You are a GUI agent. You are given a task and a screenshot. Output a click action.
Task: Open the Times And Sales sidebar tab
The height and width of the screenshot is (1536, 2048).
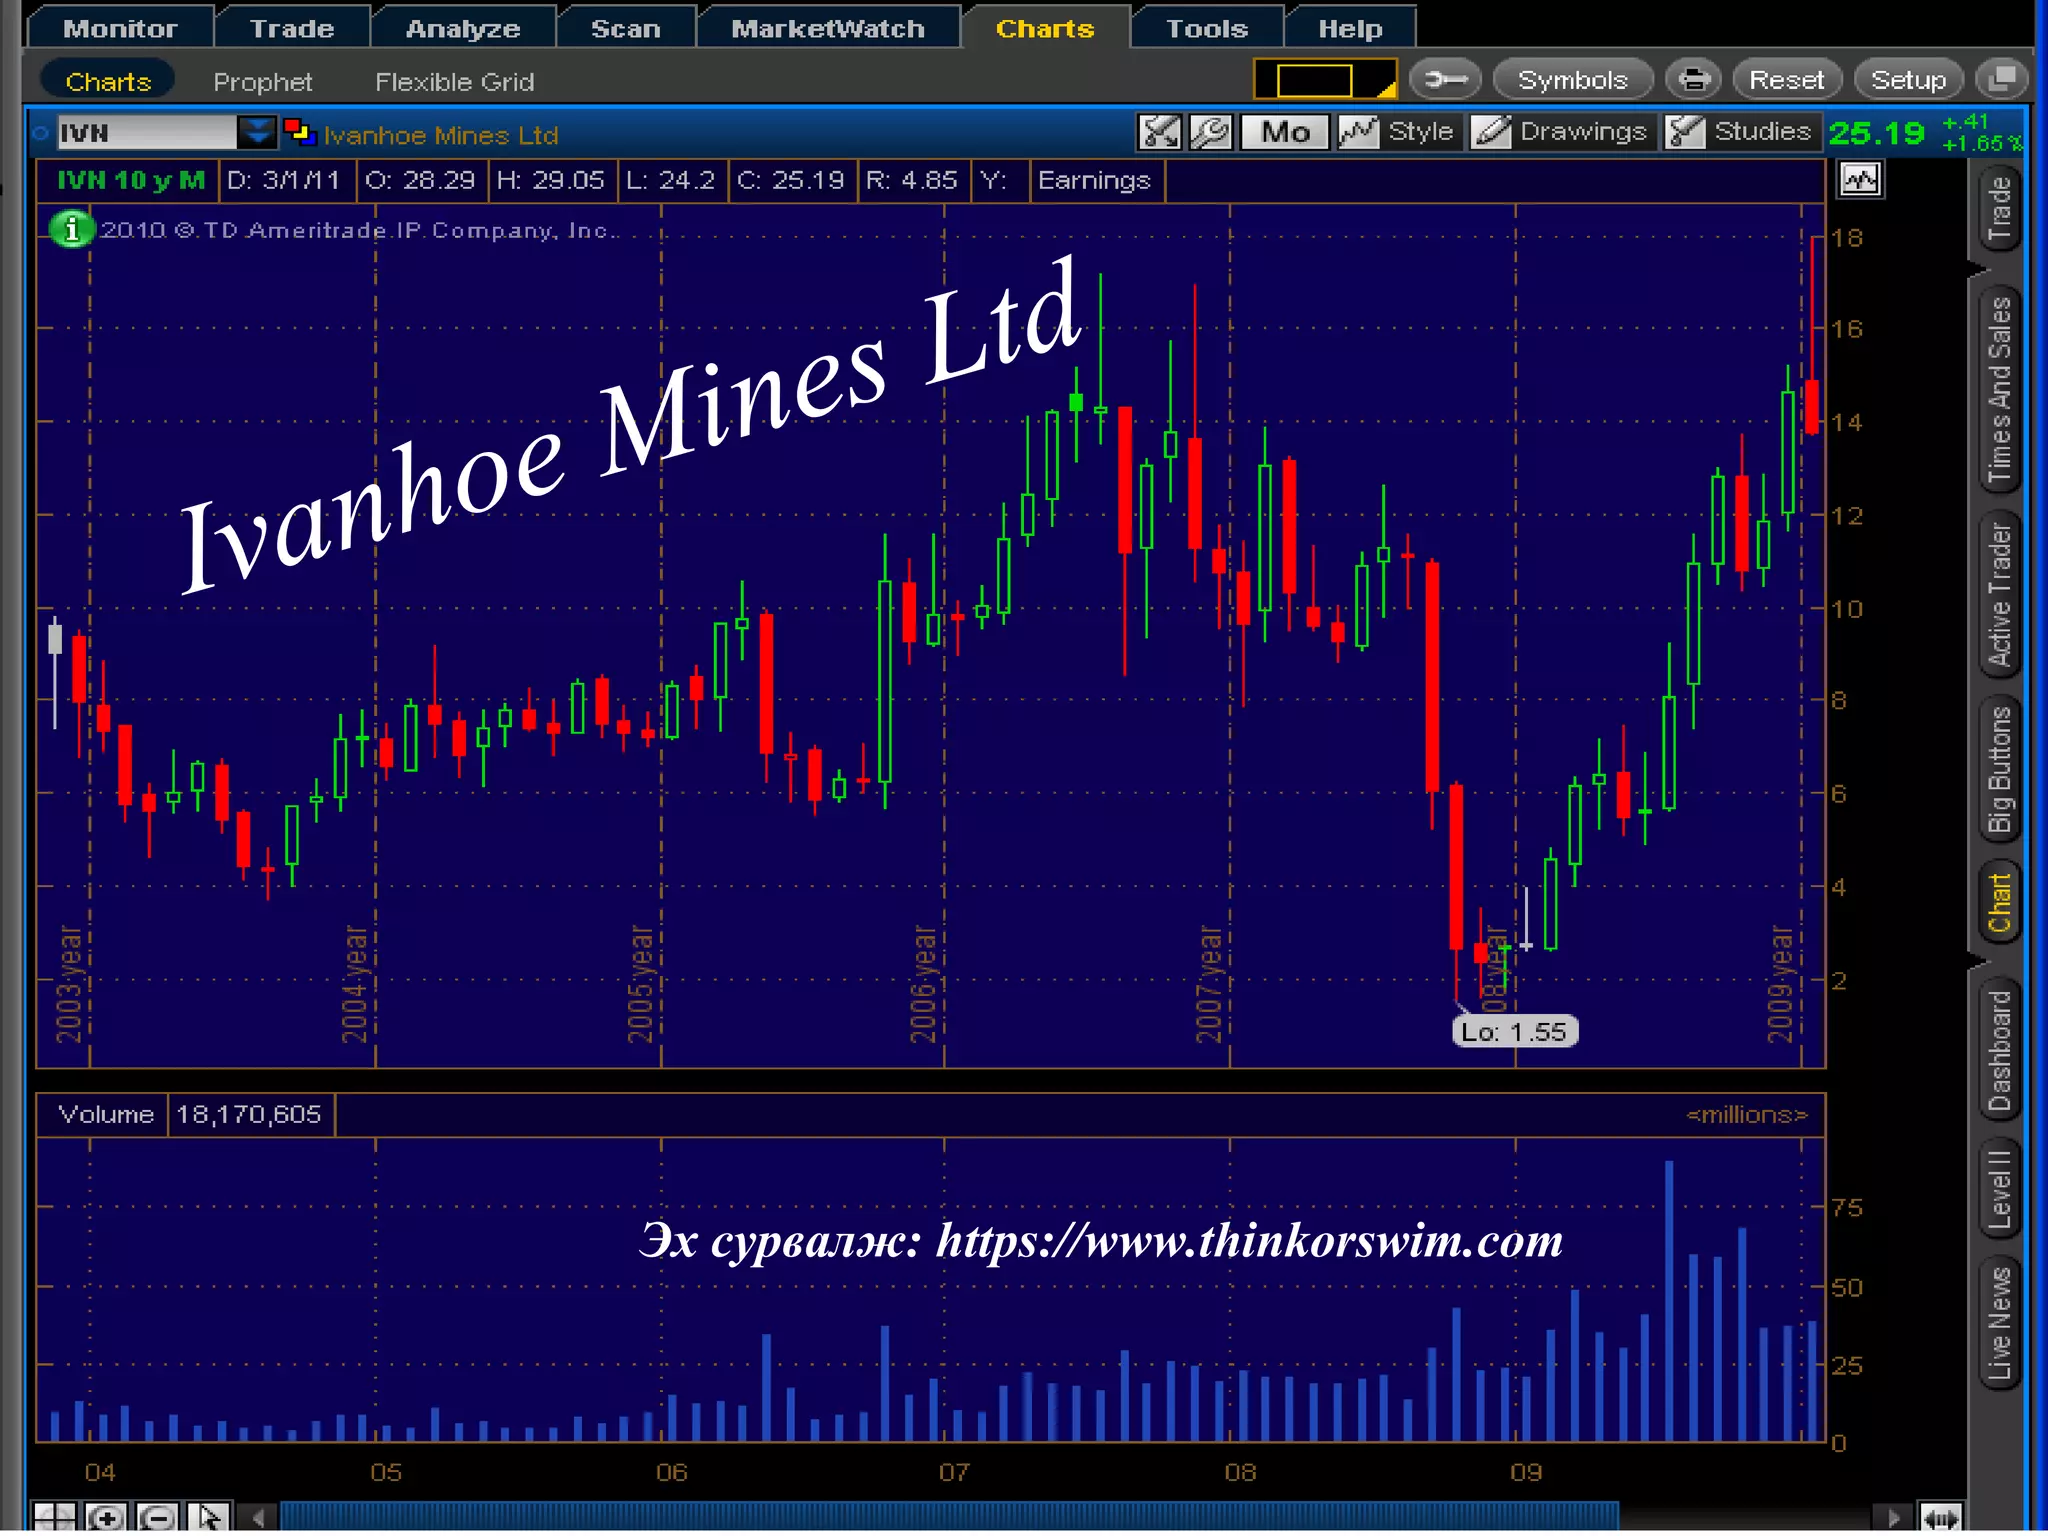[1999, 390]
